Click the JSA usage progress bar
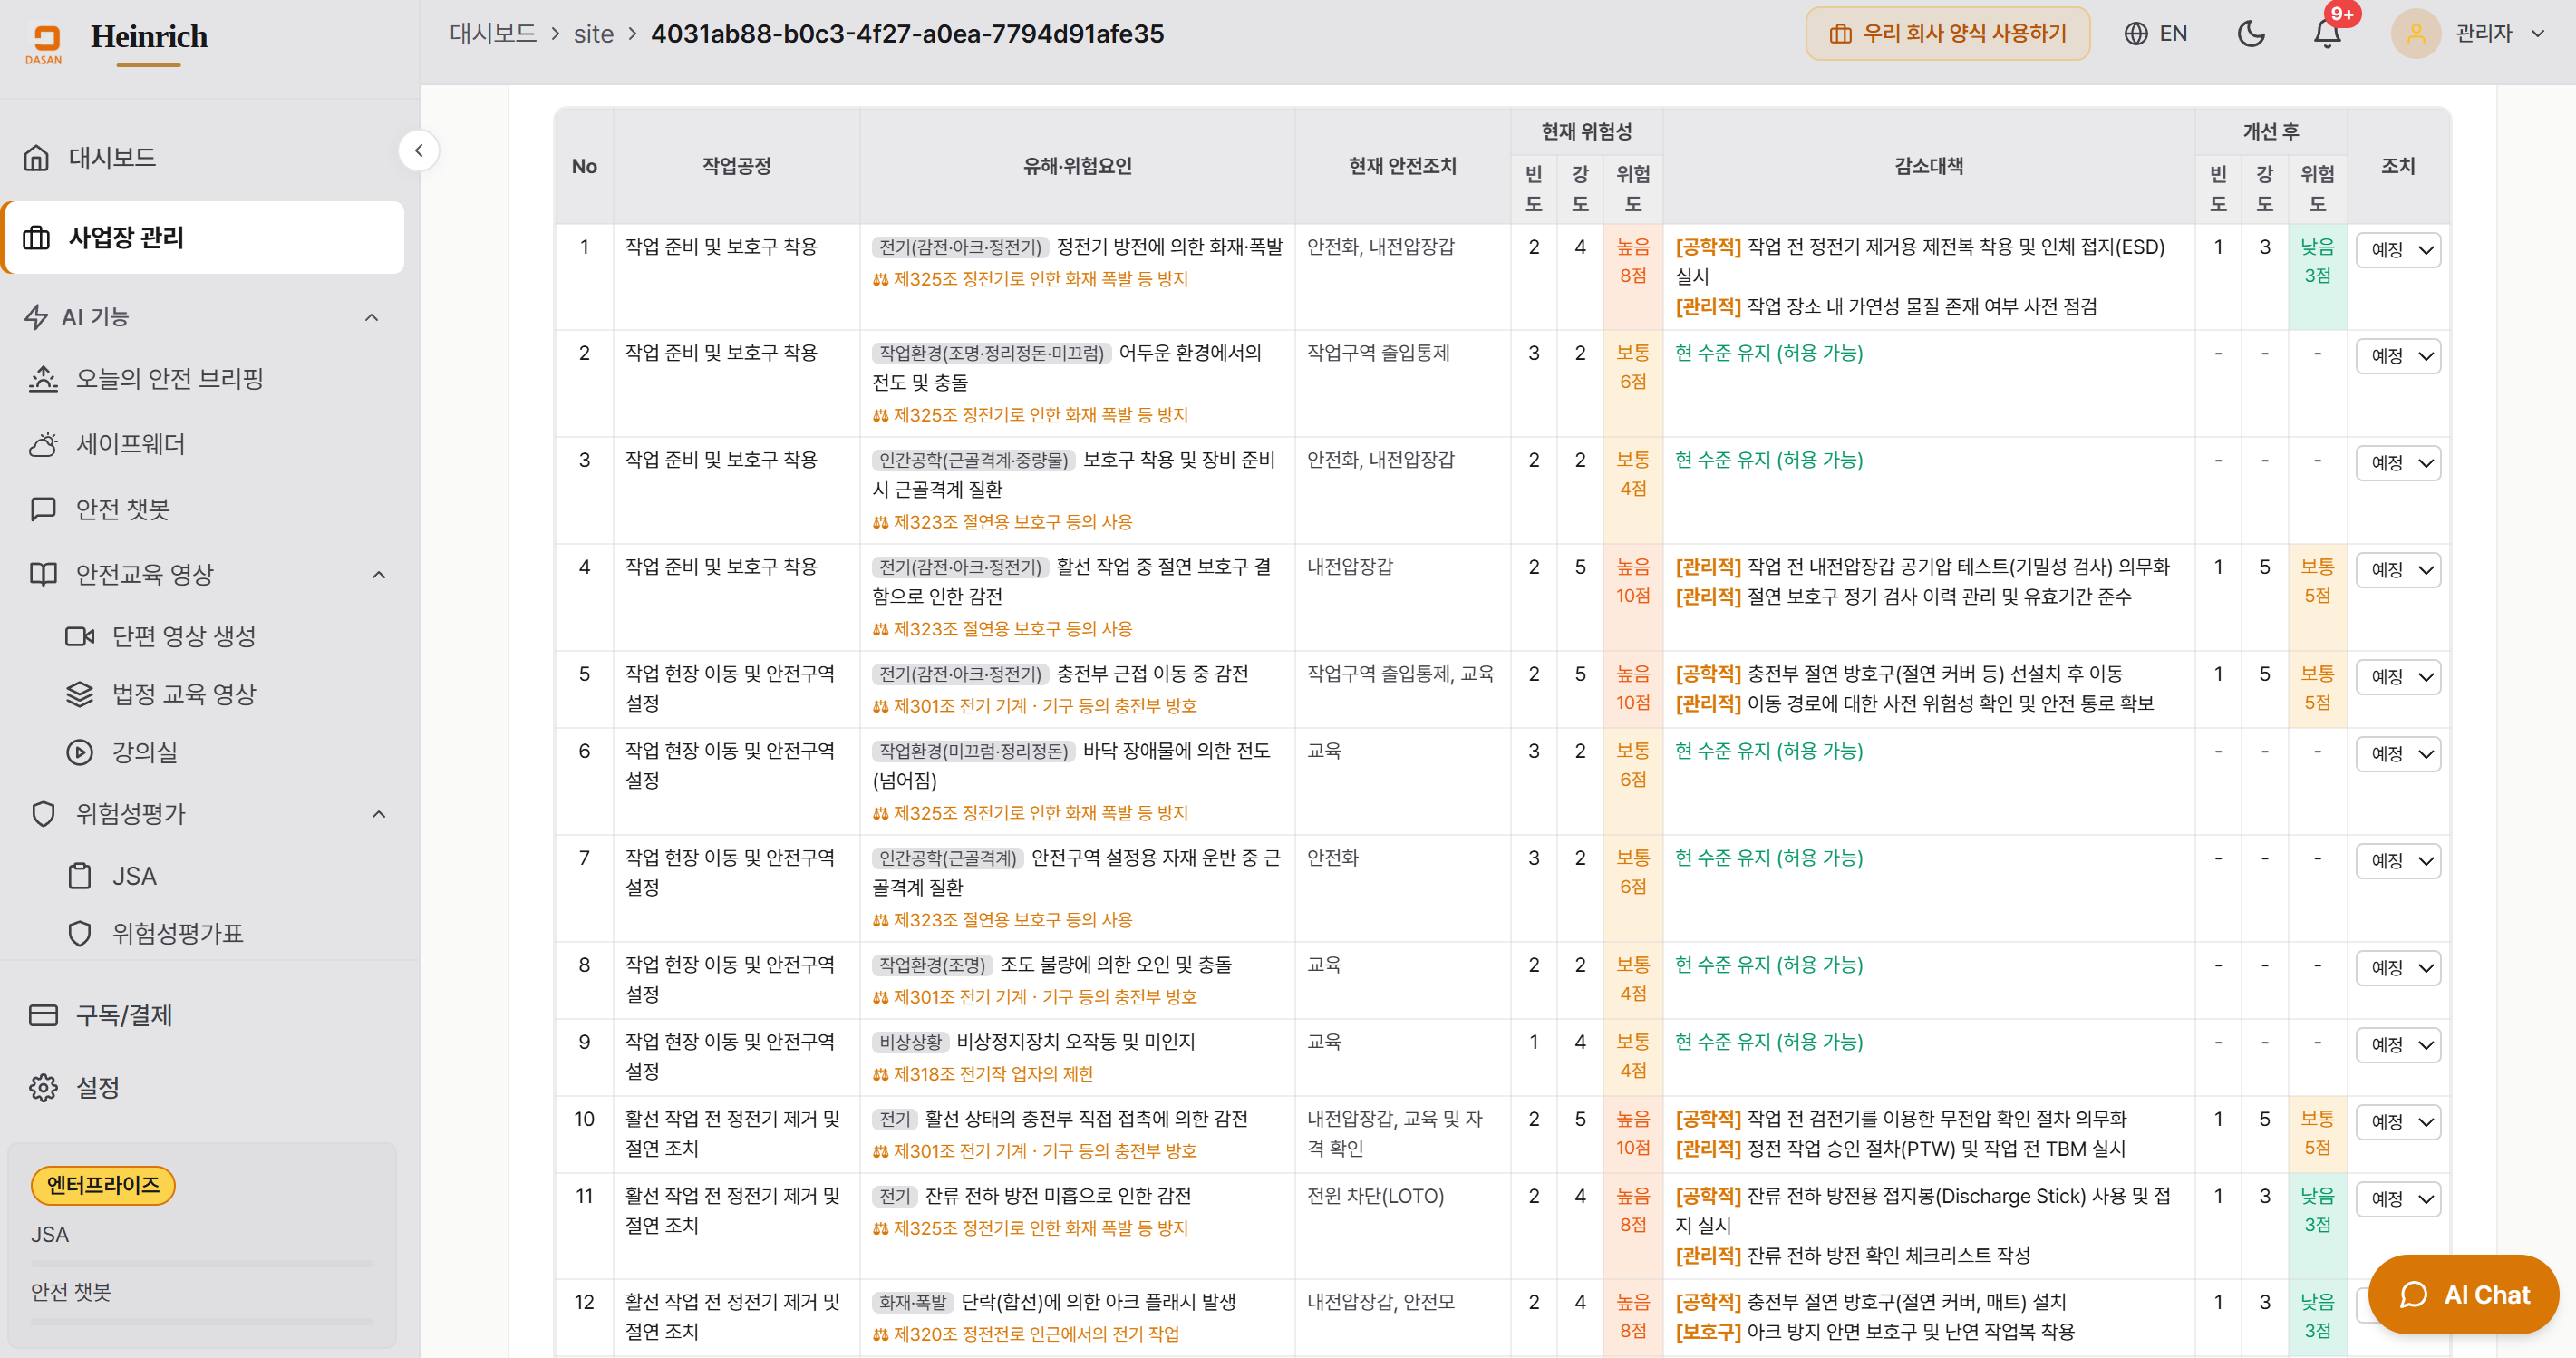The width and height of the screenshot is (2576, 1358). point(202,1263)
